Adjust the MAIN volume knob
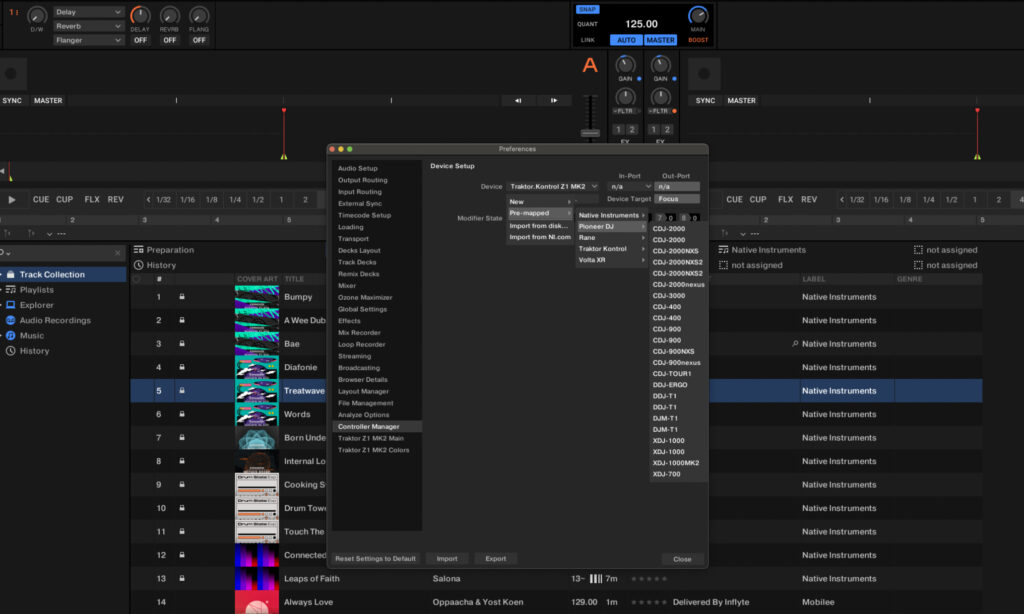Viewport: 1024px width, 614px height. coord(700,17)
